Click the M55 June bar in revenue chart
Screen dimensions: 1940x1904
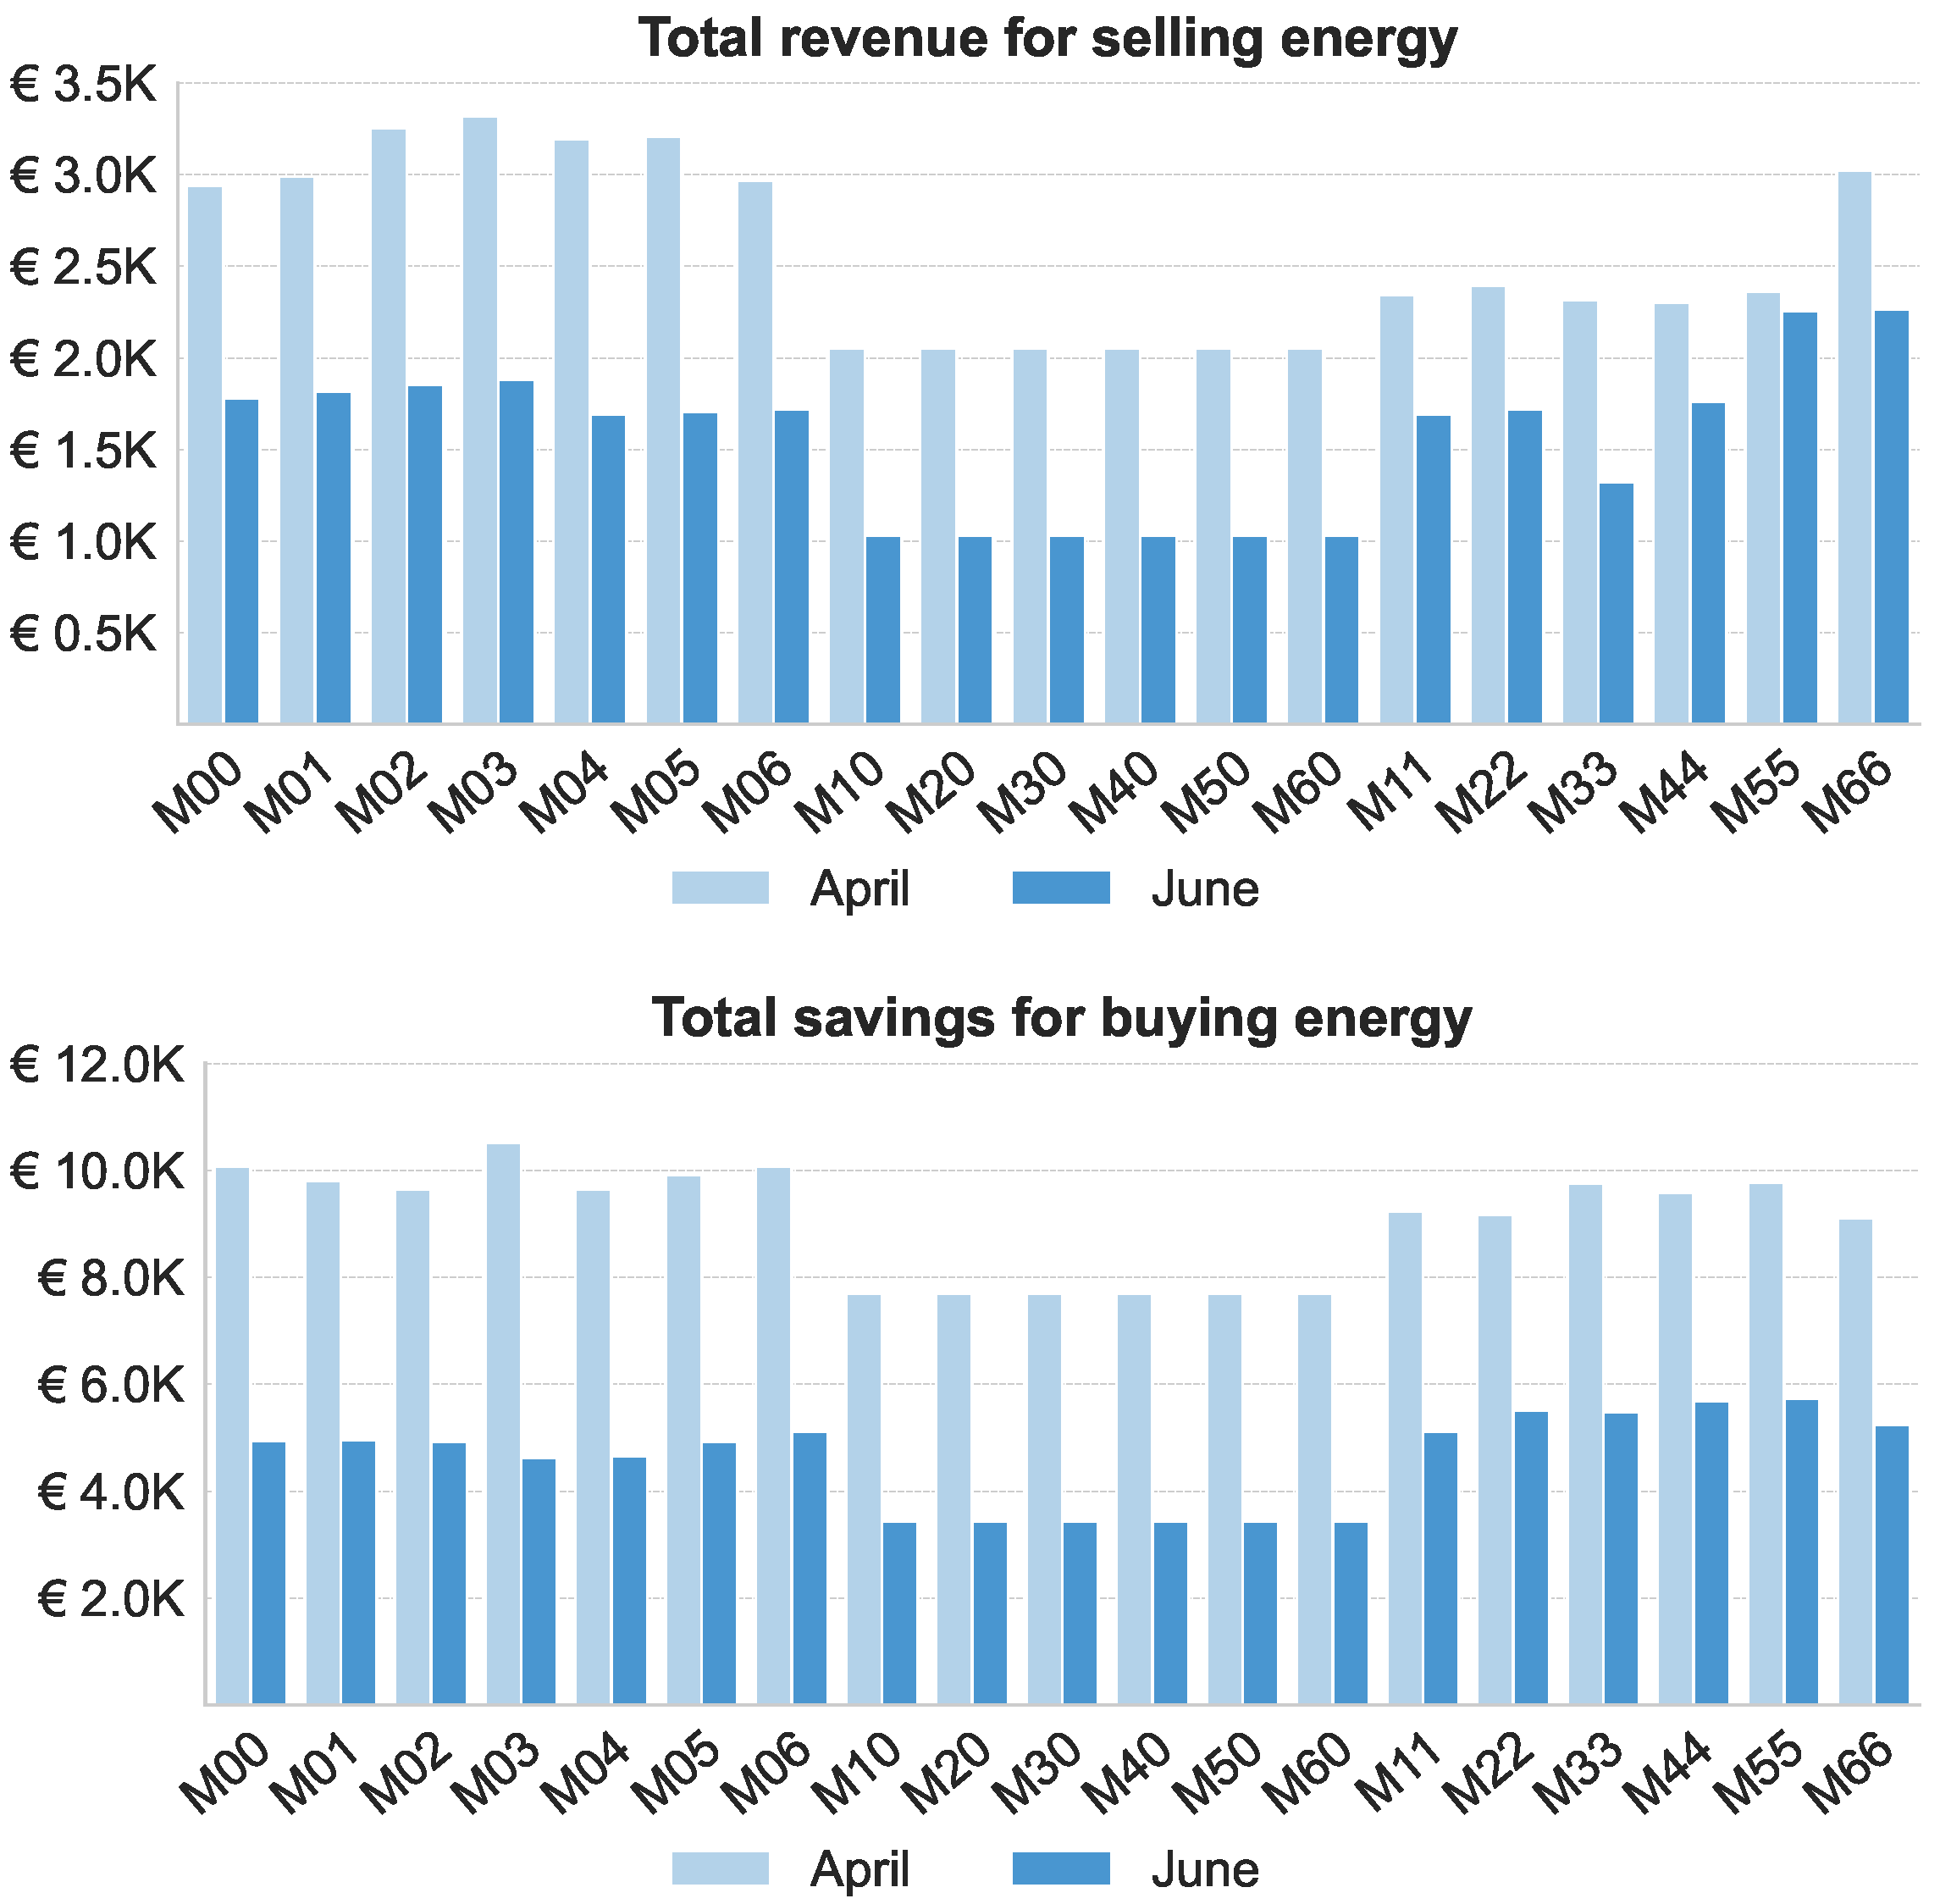point(1800,518)
